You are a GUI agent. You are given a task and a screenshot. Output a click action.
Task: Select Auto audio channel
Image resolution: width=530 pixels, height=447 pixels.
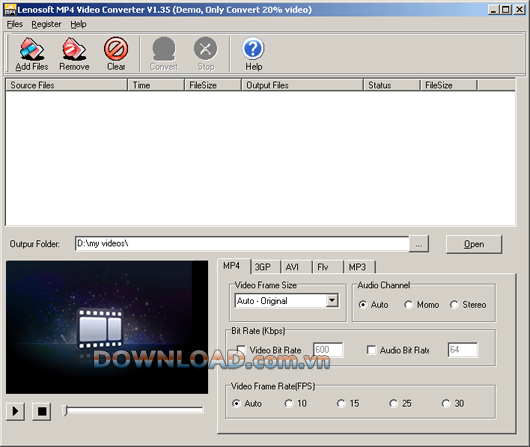click(x=363, y=305)
